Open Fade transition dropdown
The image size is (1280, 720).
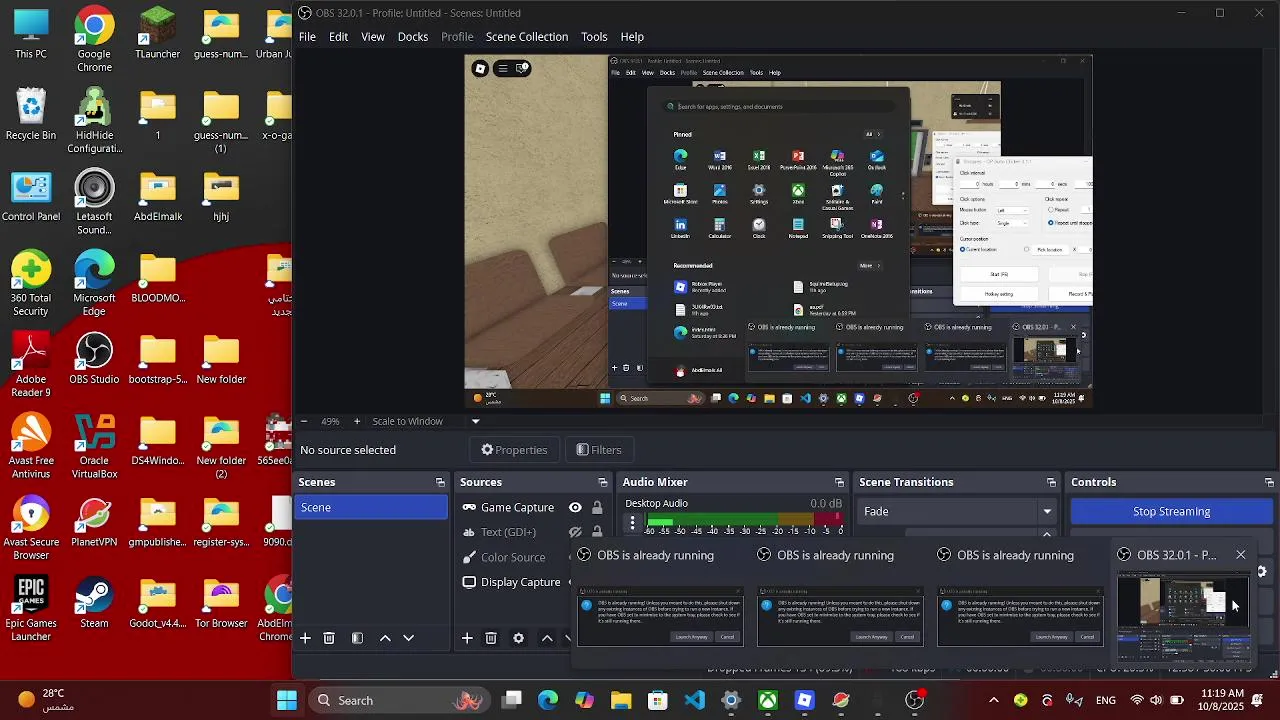(x=958, y=511)
